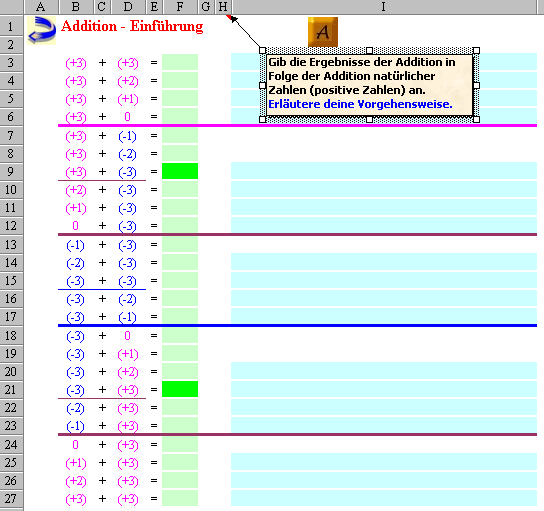Click answer cell for (+3) + (+2) in row 4
Screen dimensions: 544x511
point(180,80)
